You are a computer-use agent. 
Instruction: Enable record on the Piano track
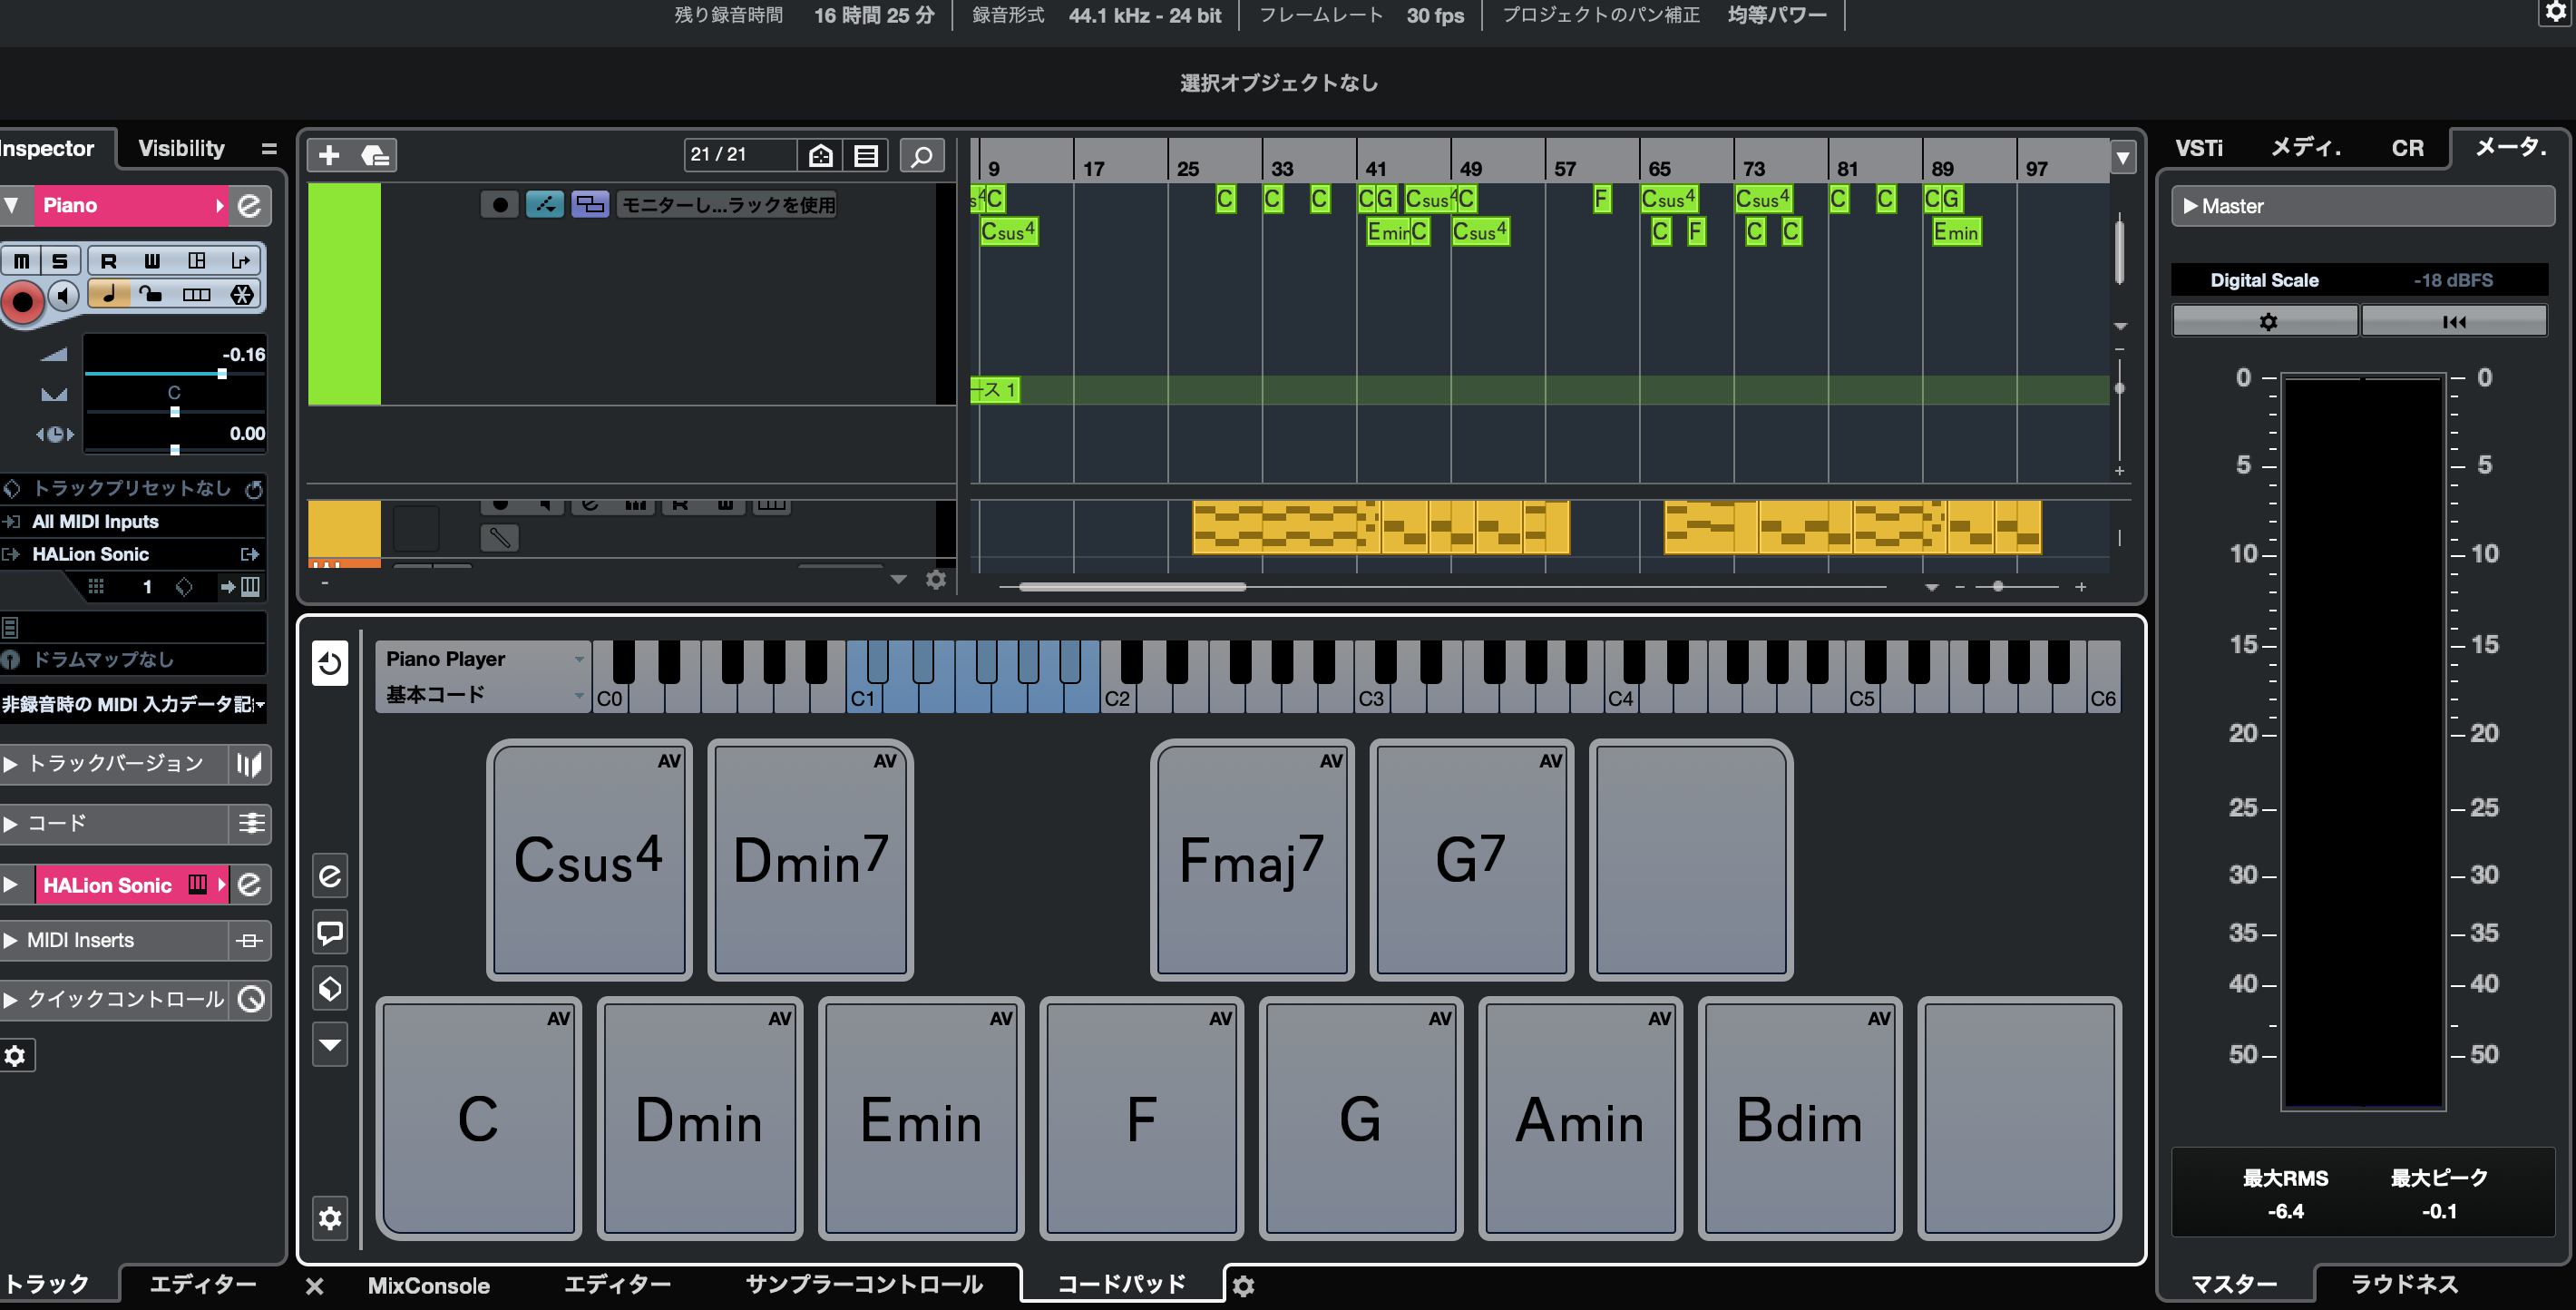click(22, 300)
